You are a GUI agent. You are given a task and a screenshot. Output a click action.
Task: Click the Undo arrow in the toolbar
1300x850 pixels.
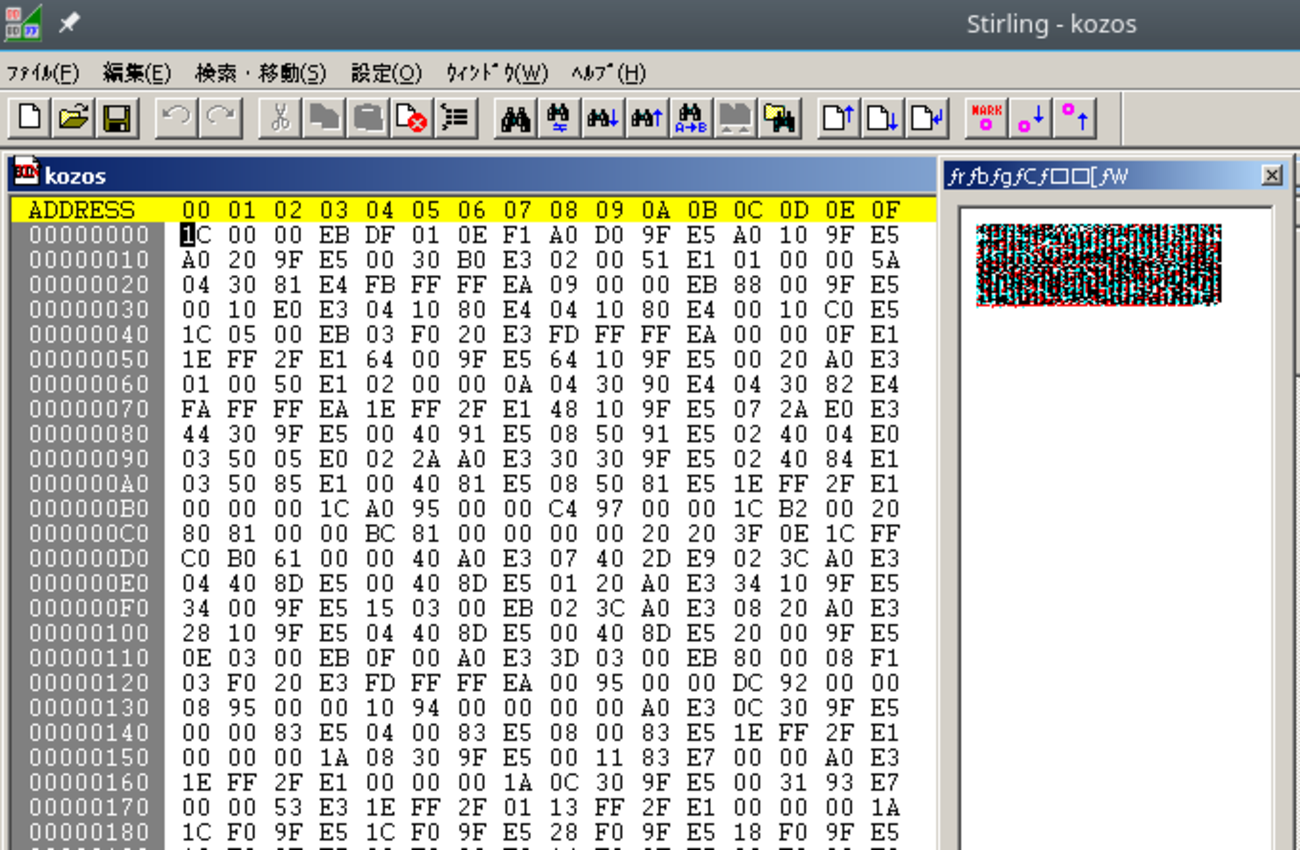click(x=177, y=118)
